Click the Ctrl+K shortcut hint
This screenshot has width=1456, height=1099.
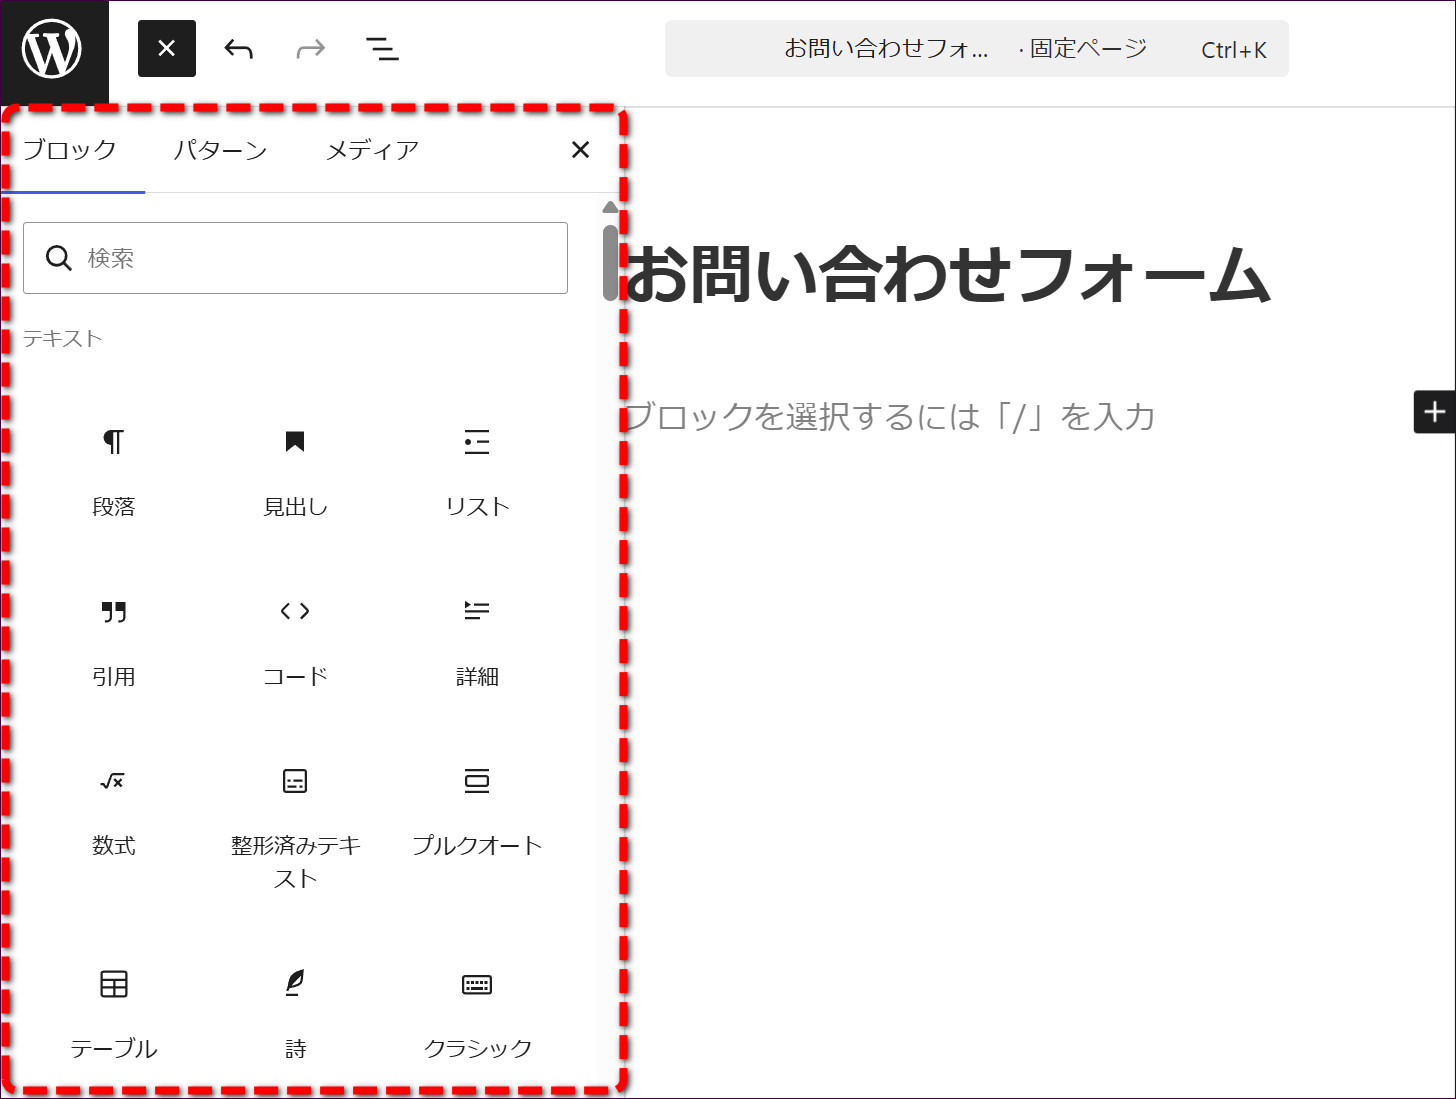(x=1234, y=50)
